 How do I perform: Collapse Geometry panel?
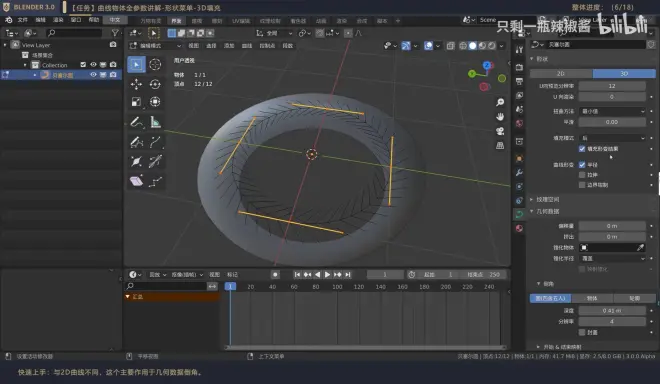point(547,211)
